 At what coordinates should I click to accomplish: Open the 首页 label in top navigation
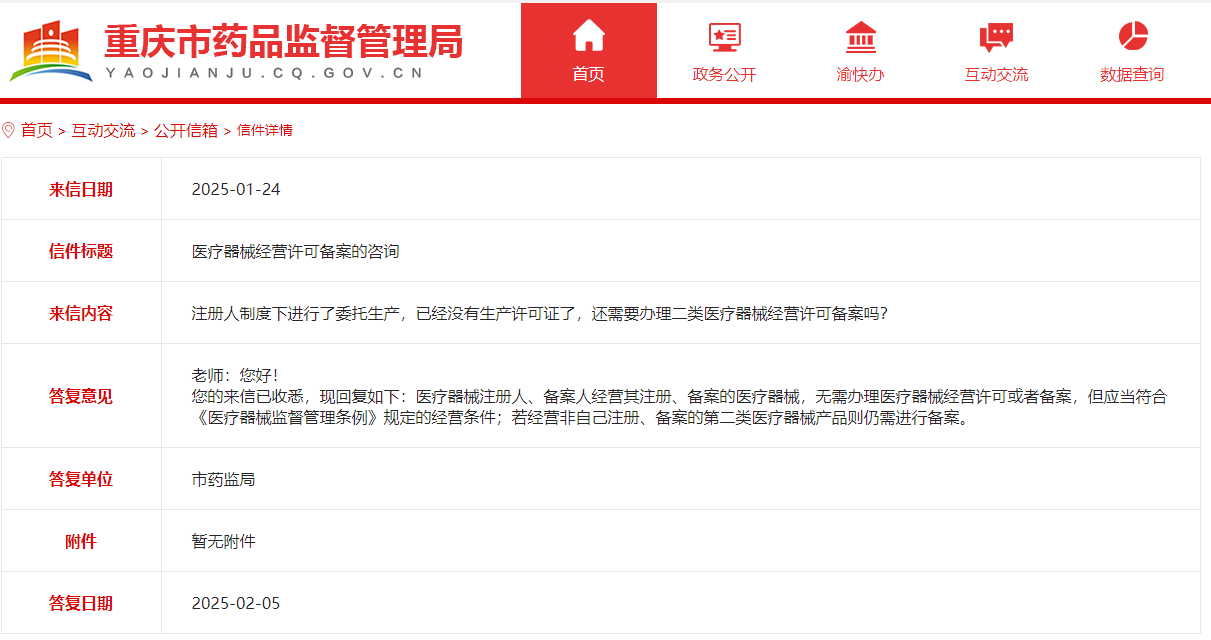click(588, 75)
